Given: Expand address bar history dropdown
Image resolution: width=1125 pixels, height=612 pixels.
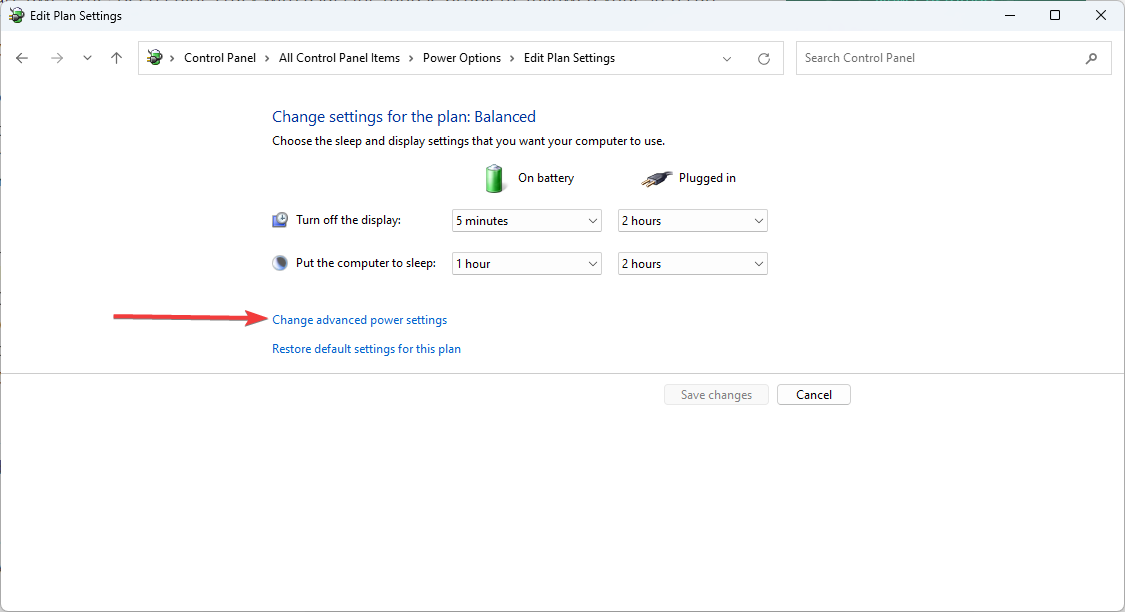Looking at the screenshot, I should pos(727,58).
